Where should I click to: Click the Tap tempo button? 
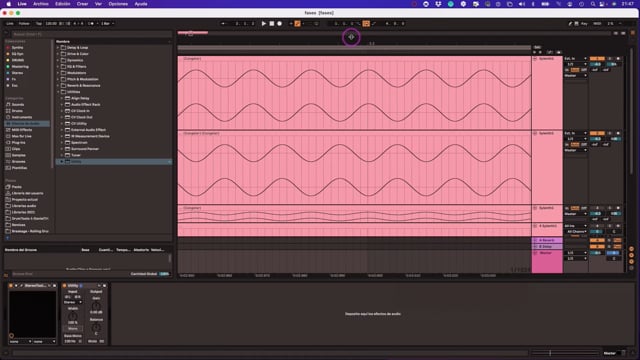[x=39, y=24]
